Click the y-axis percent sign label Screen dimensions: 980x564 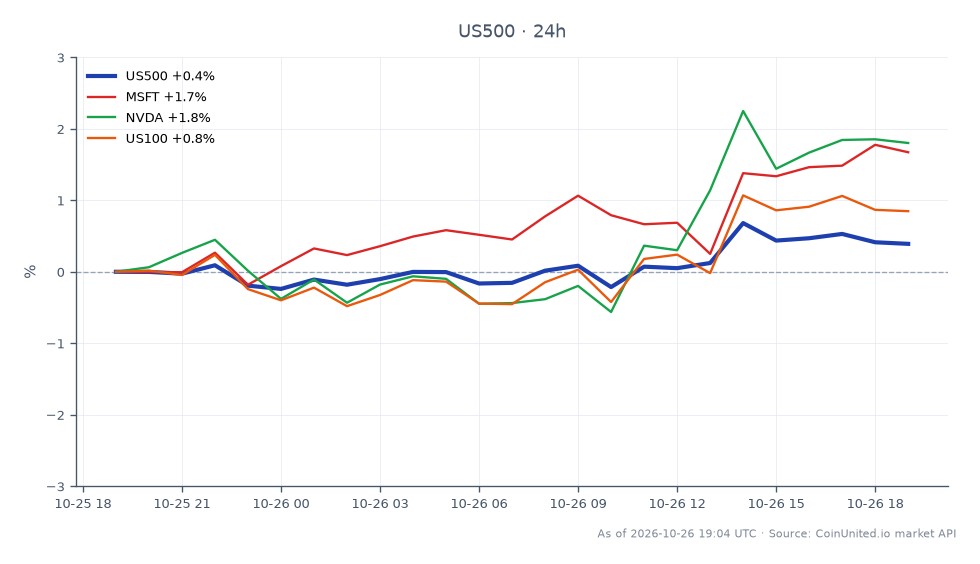(x=29, y=271)
